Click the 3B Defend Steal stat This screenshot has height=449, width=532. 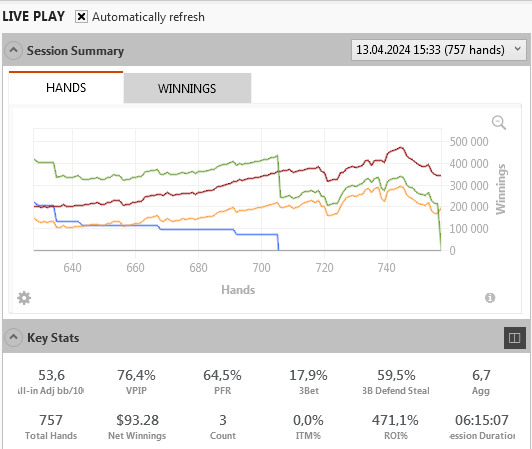tap(396, 382)
